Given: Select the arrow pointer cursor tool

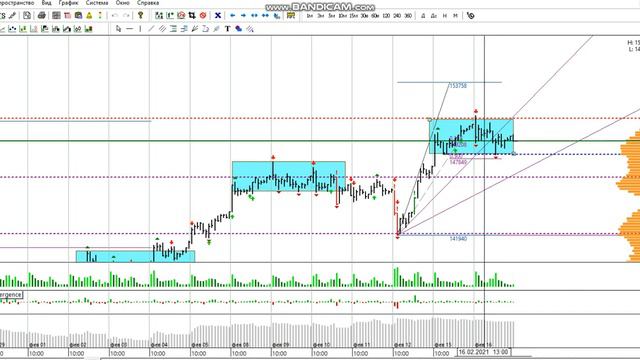Looking at the screenshot, I should click(118, 29).
